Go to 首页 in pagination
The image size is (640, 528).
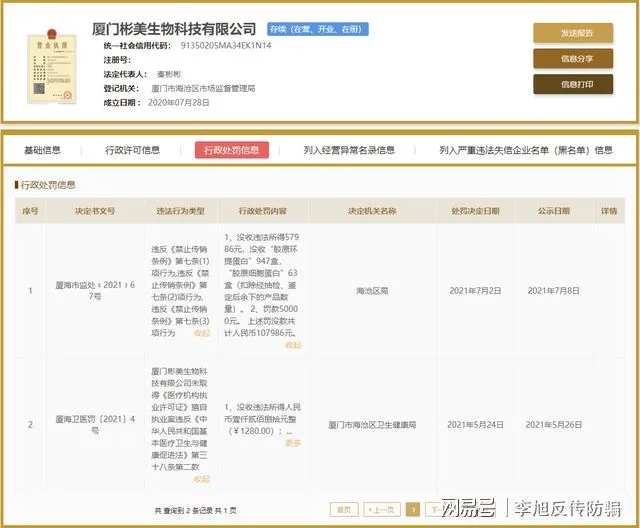click(344, 510)
